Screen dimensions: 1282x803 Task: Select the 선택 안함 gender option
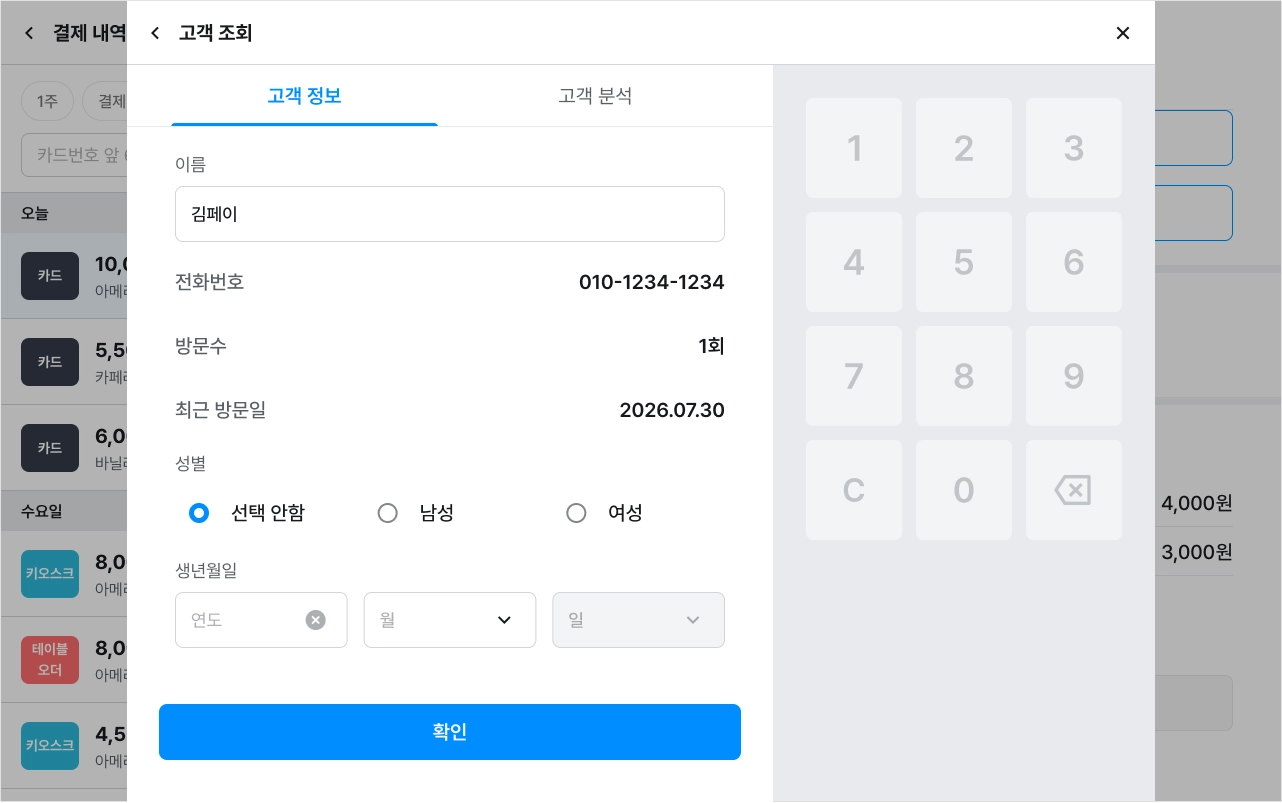pyautogui.click(x=247, y=513)
